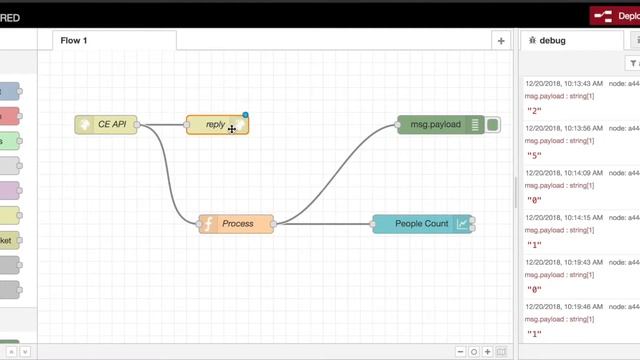Screen dimensions: 640x360
Task: Switch to the debug sidebar tab
Action: point(571,40)
